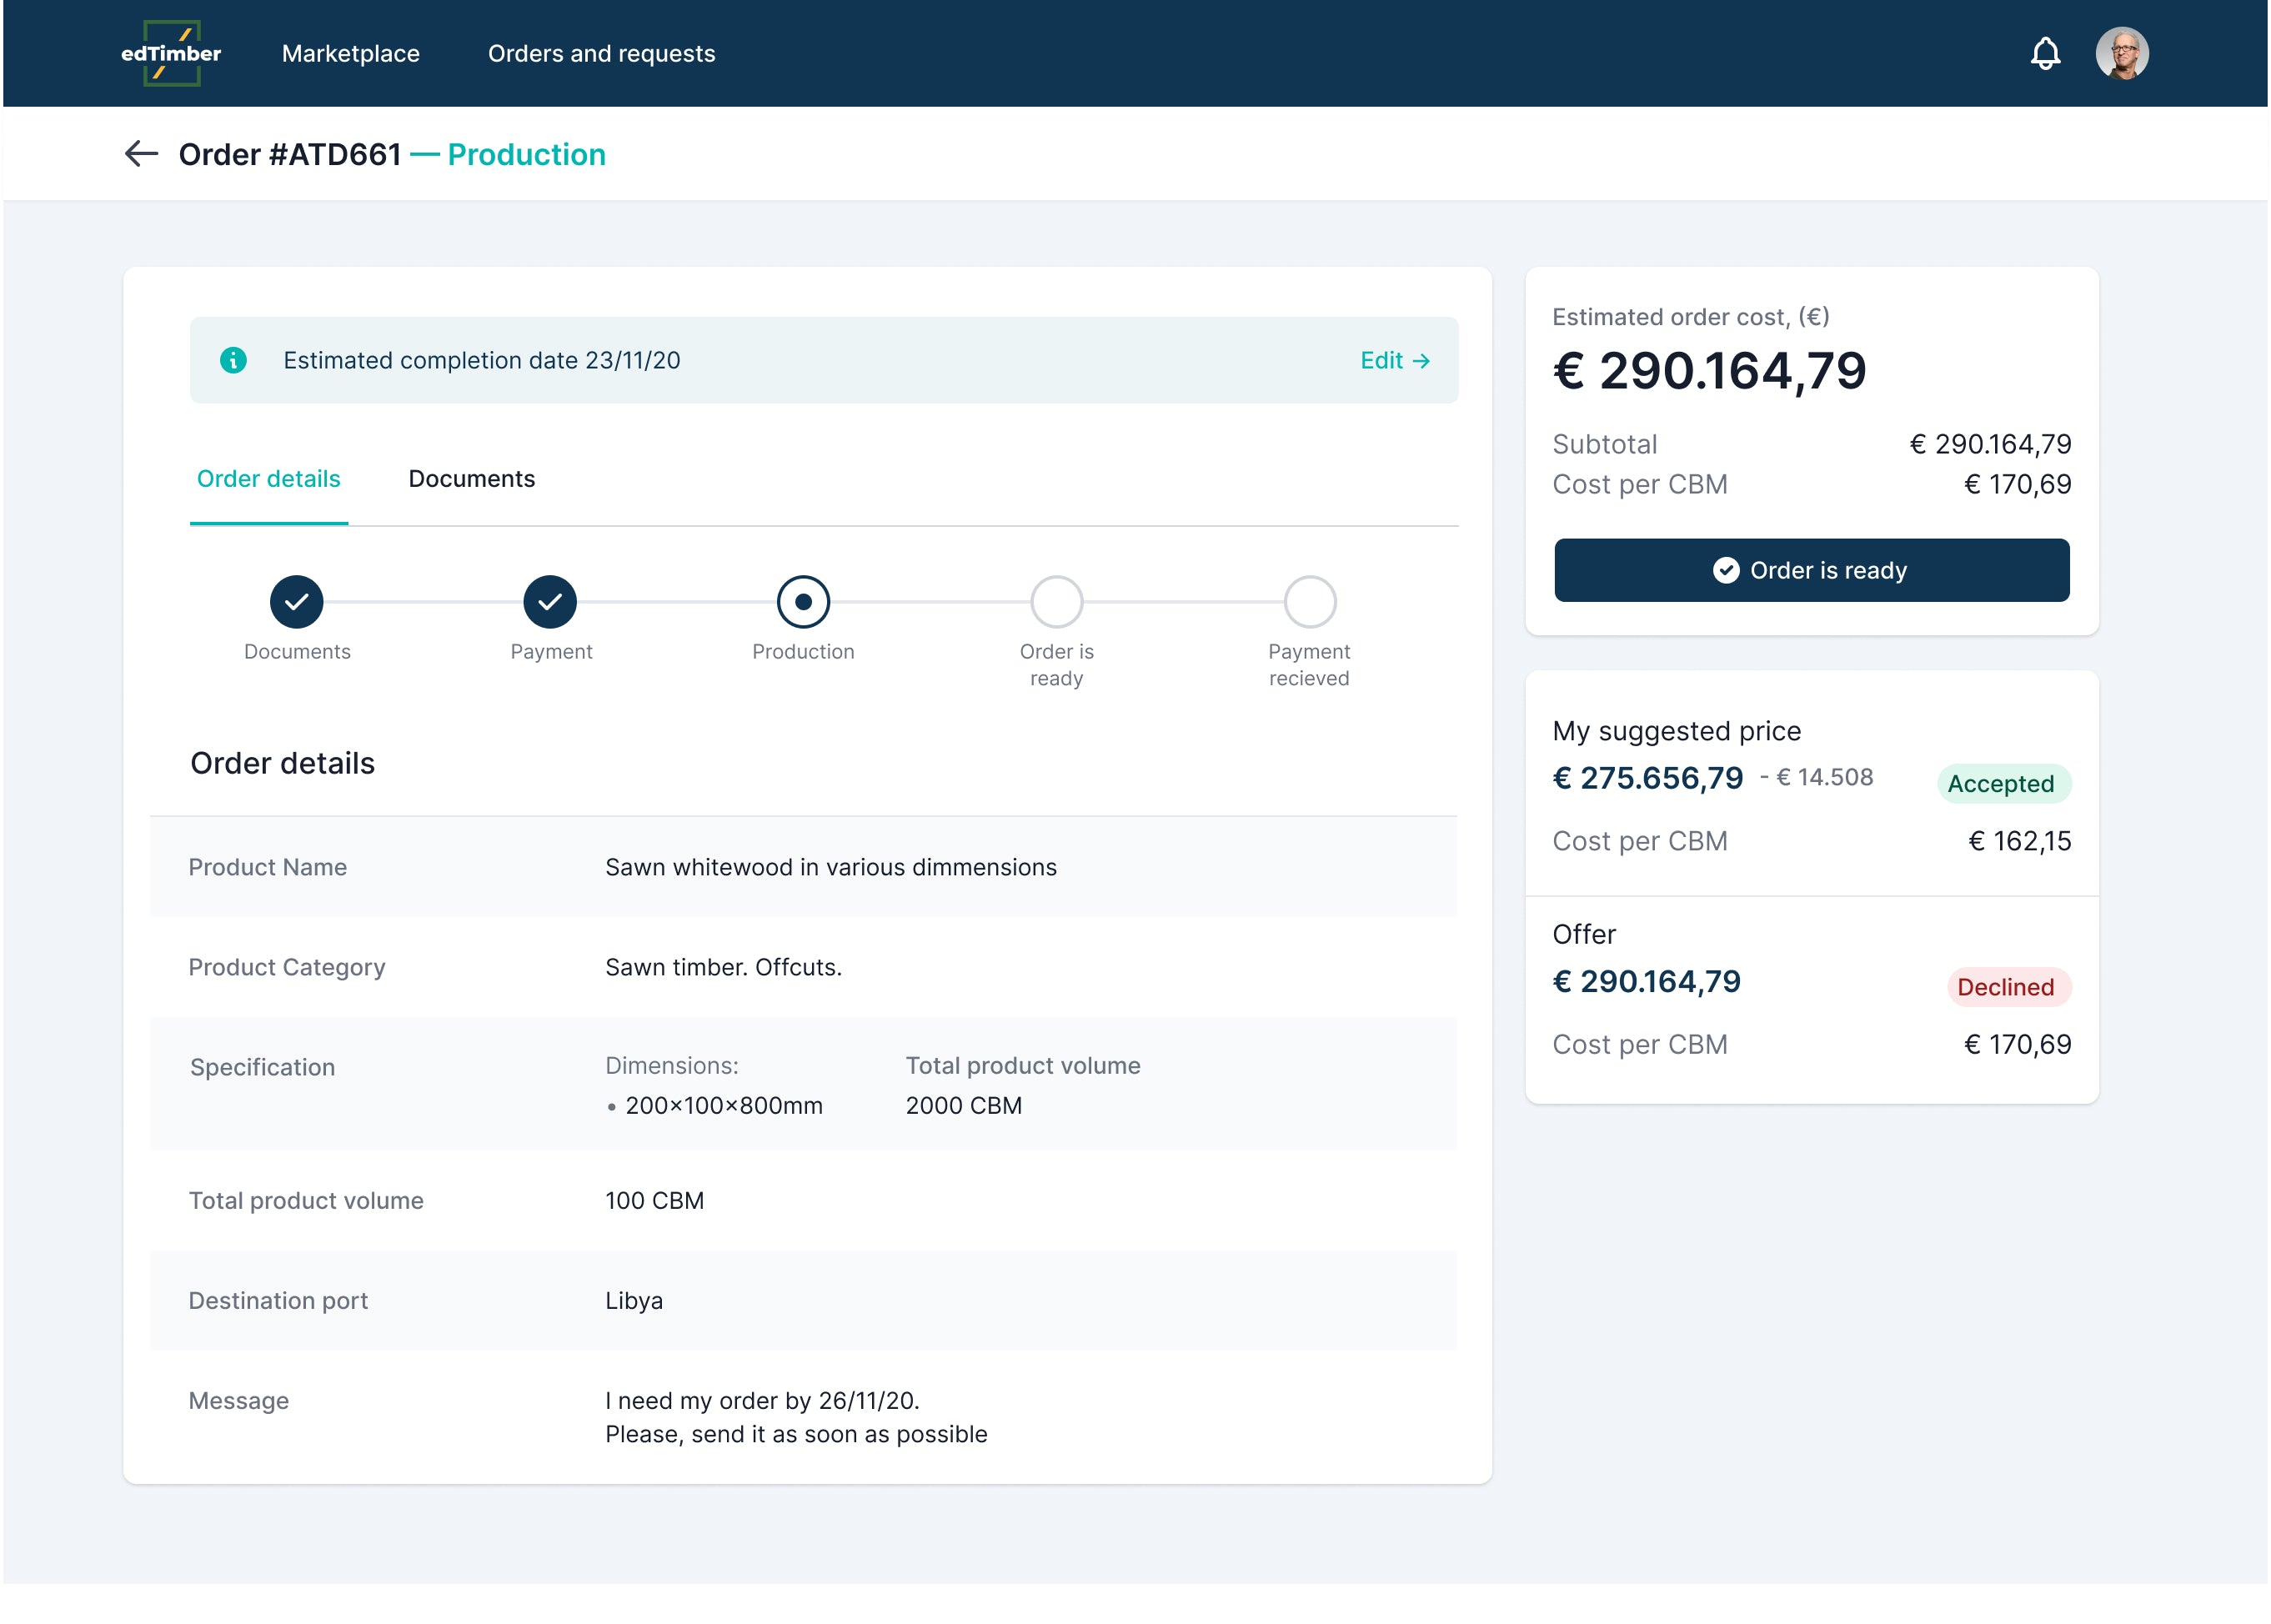Viewport: 2271px width, 1624px height.
Task: Select the completed Documents step circle
Action: (x=297, y=602)
